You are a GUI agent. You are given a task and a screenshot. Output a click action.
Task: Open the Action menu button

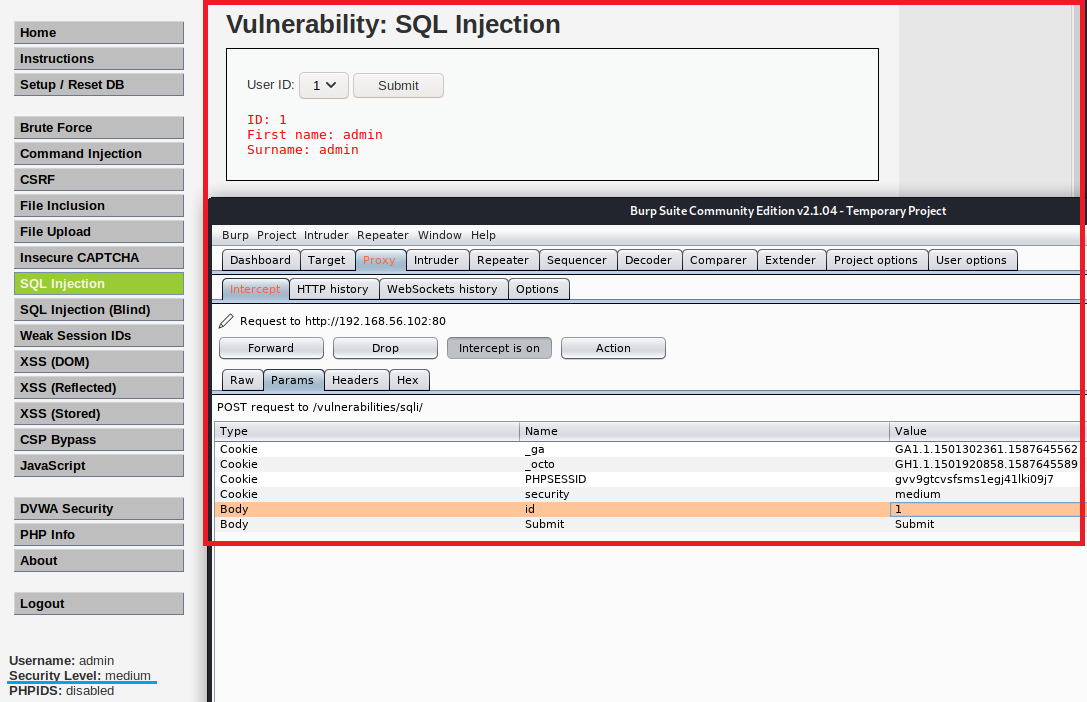pyautogui.click(x=613, y=348)
